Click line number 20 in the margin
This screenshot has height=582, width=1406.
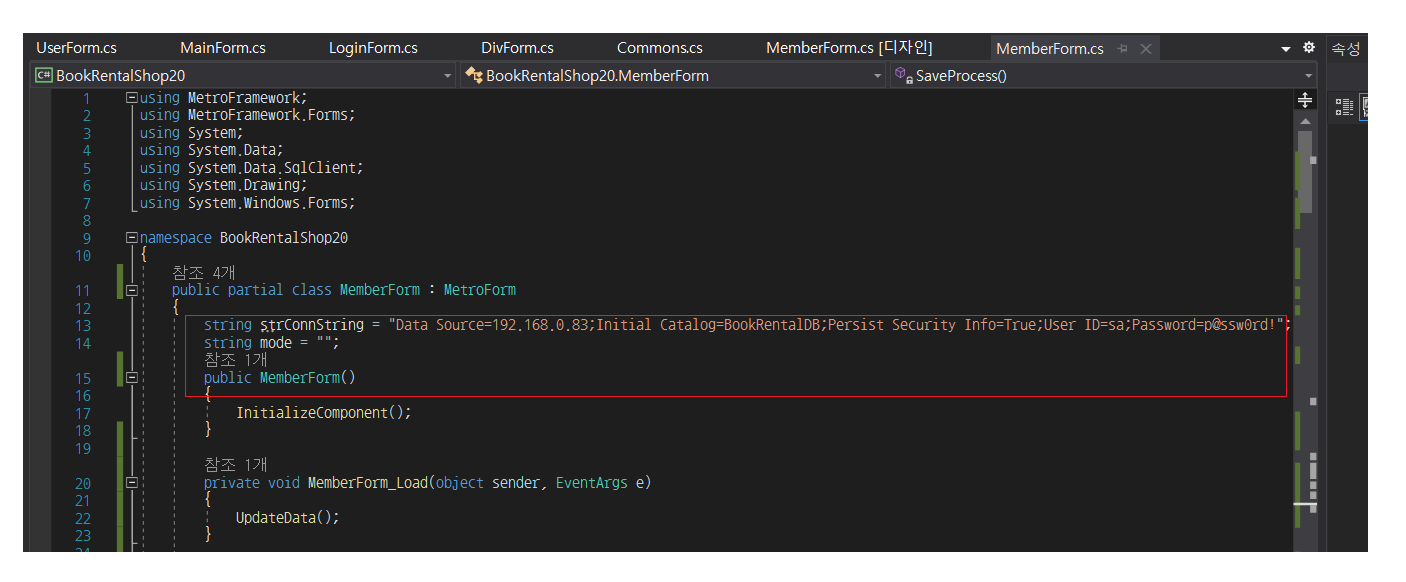(x=82, y=483)
